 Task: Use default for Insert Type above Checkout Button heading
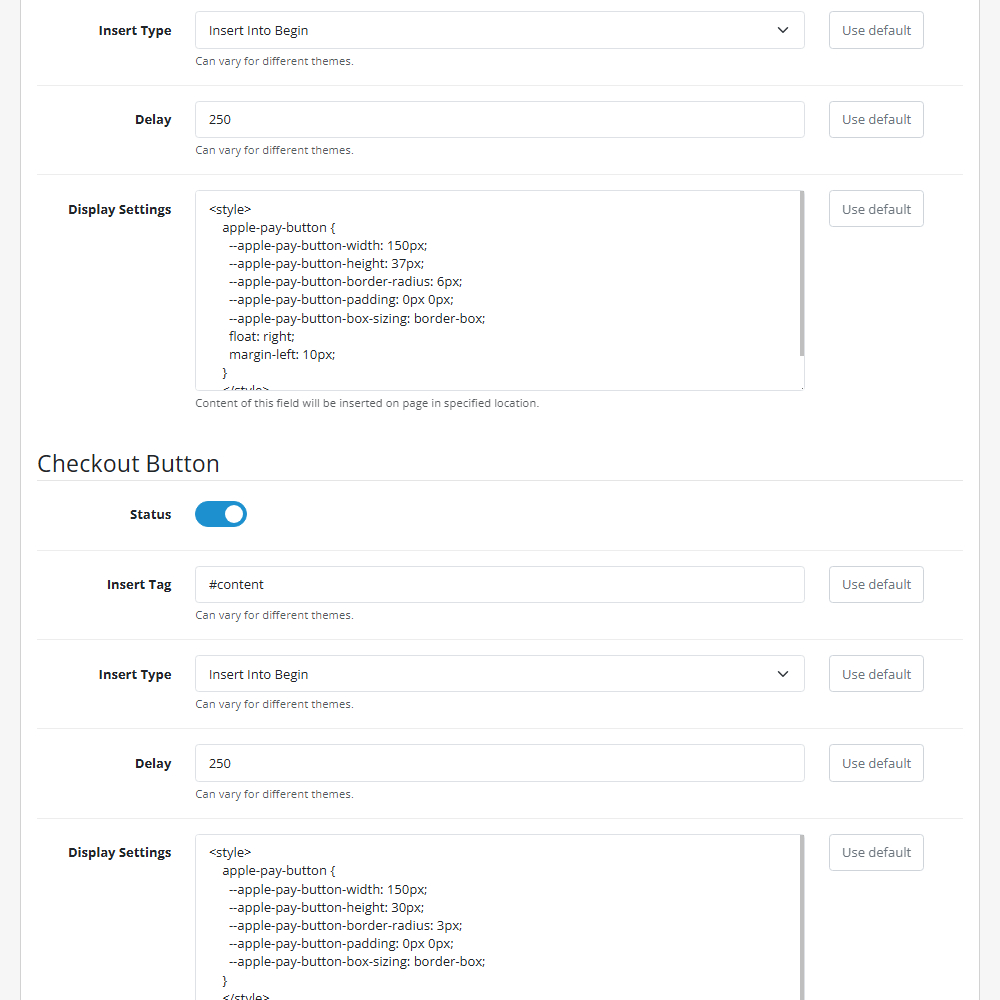(876, 30)
